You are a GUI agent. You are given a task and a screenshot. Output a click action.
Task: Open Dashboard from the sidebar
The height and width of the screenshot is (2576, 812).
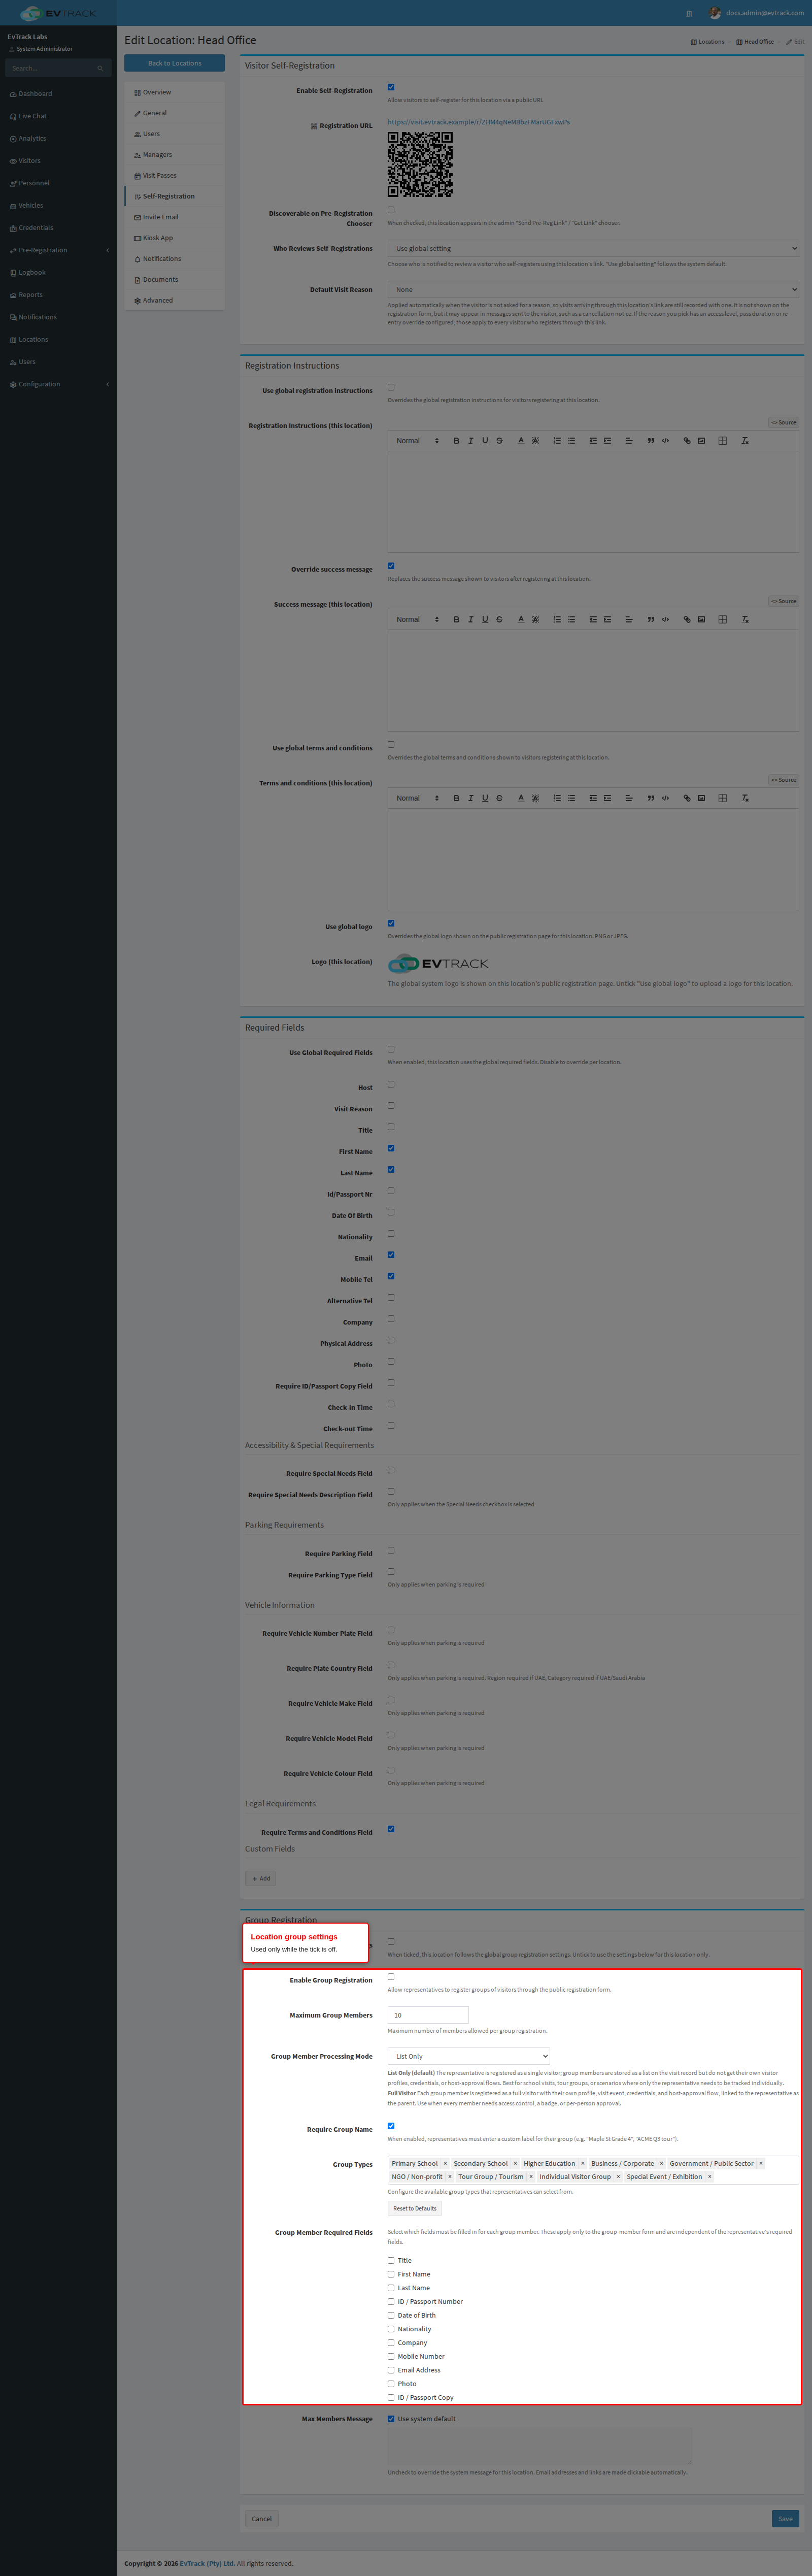(58, 94)
